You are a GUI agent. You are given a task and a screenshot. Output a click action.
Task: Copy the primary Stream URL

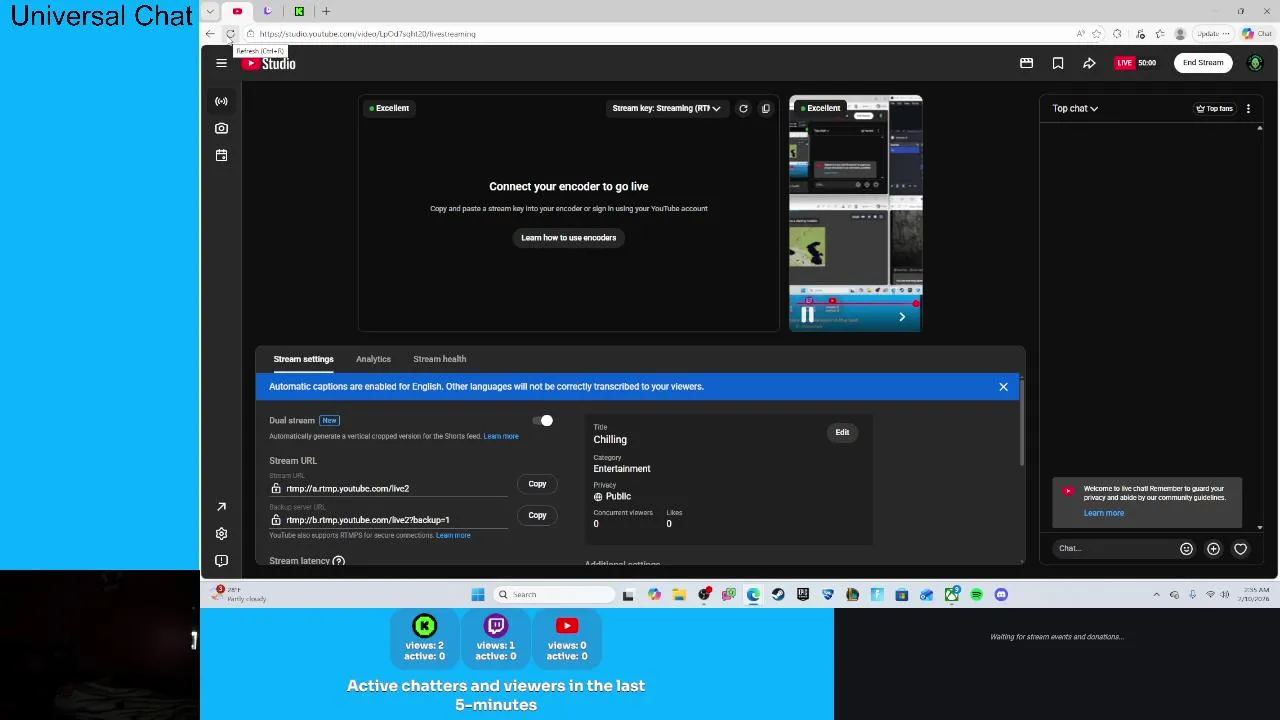click(x=537, y=484)
